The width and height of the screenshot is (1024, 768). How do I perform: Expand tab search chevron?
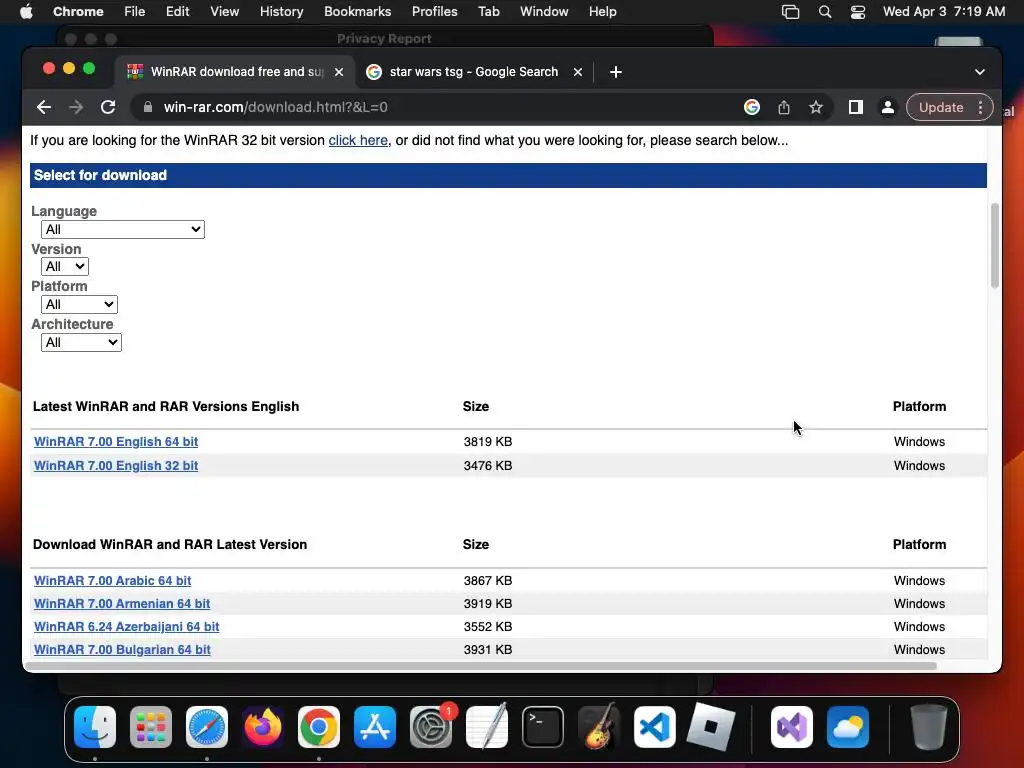tap(980, 72)
